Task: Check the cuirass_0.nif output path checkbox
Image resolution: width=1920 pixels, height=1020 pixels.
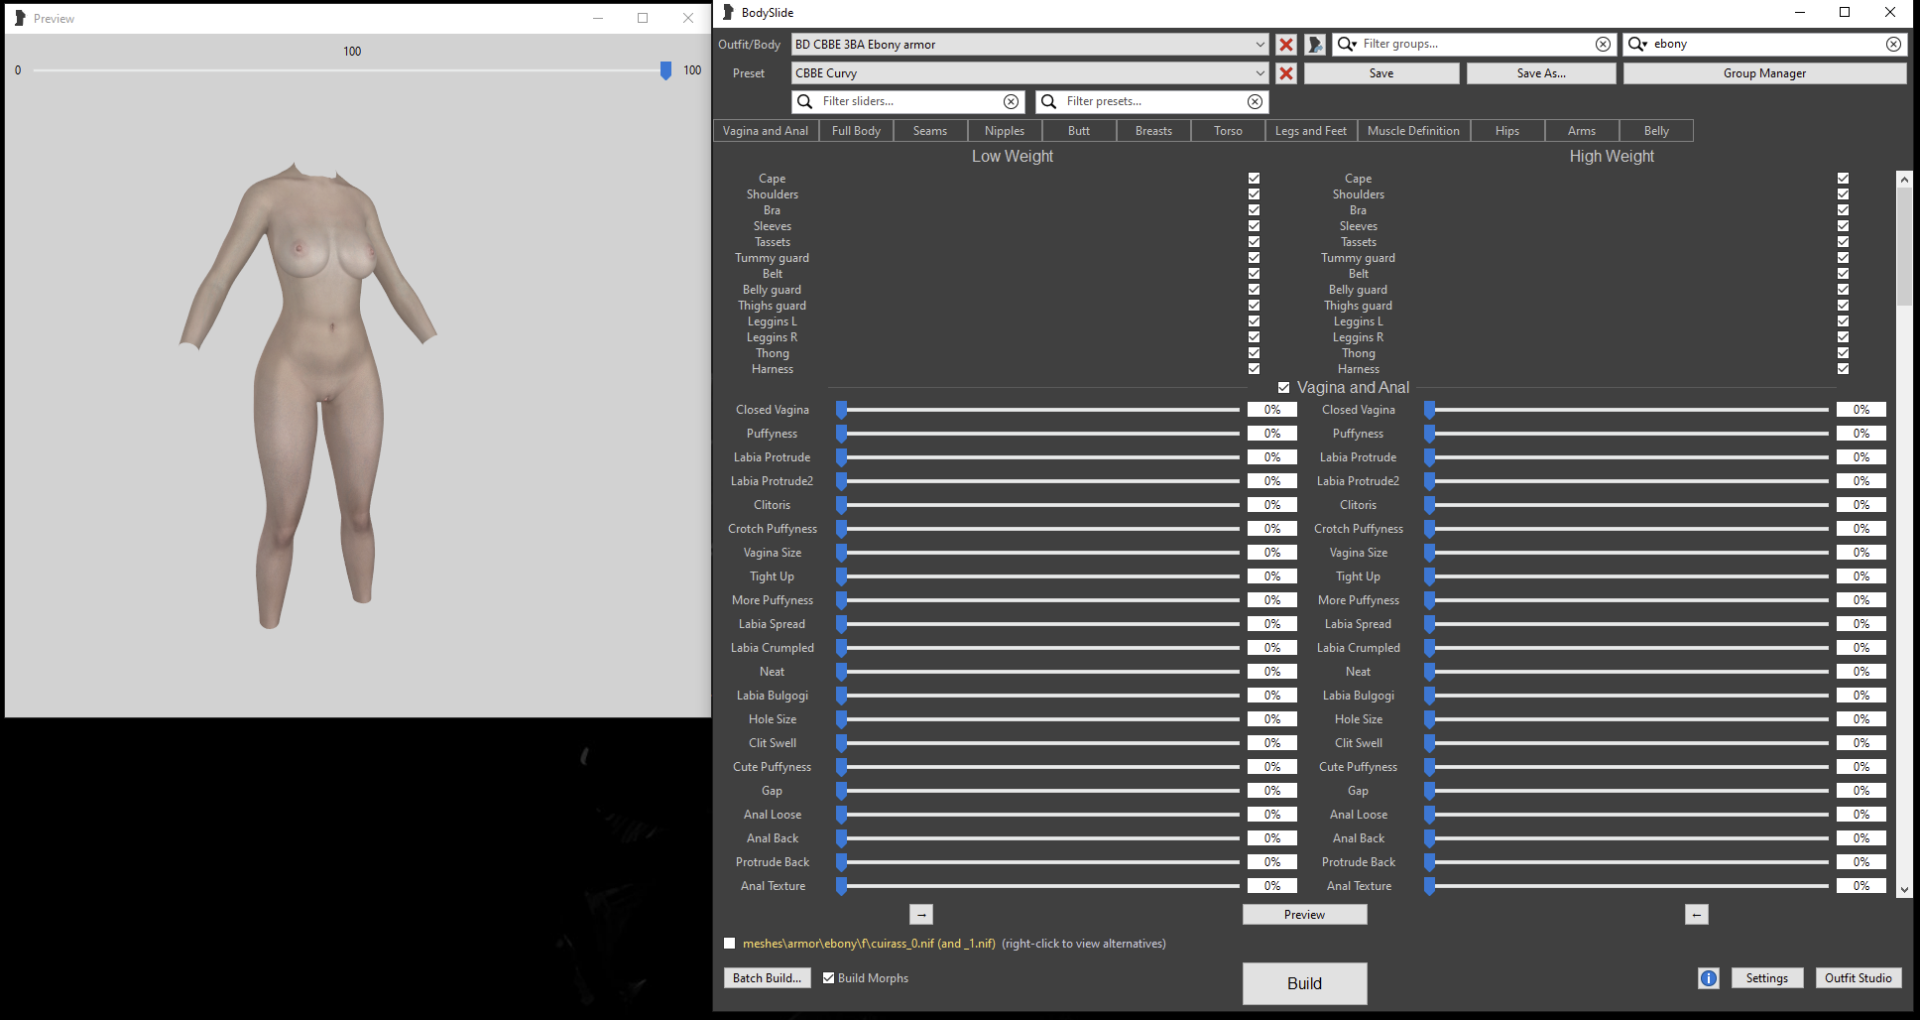Action: click(729, 943)
